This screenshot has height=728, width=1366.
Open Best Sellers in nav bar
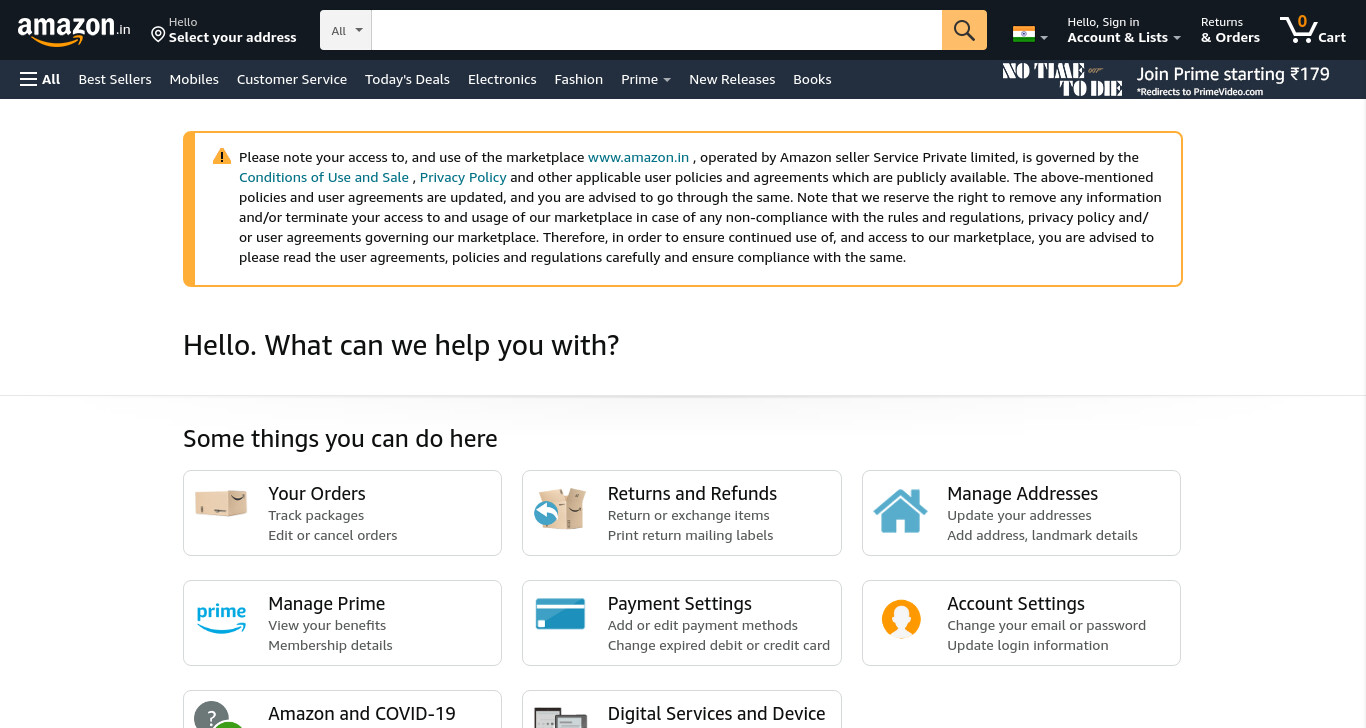point(115,79)
